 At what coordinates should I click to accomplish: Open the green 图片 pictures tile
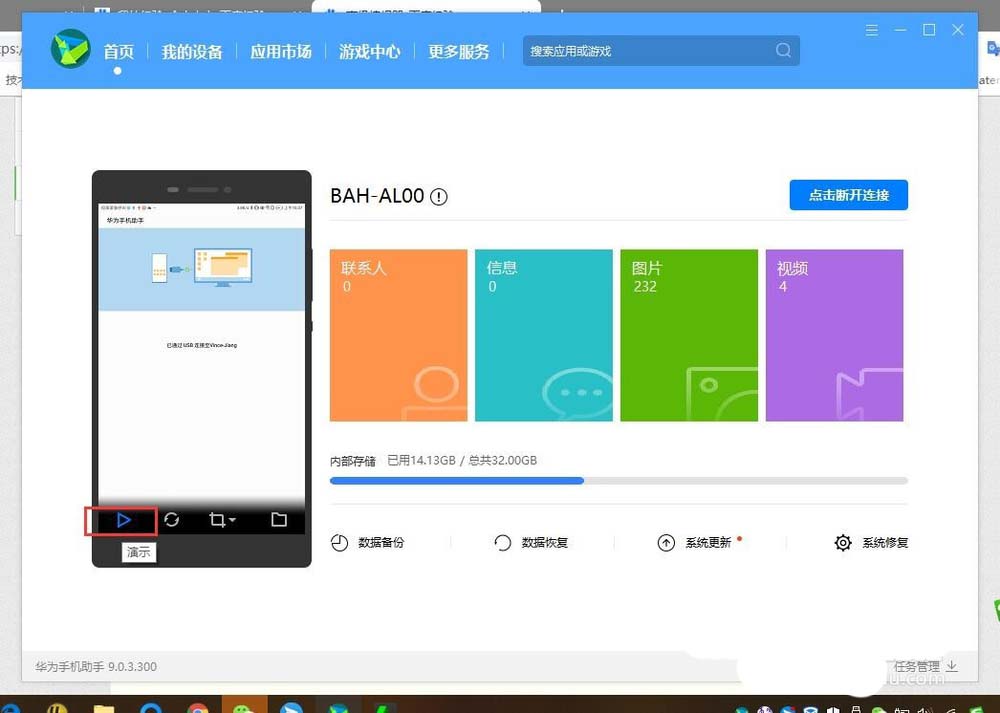(689, 335)
